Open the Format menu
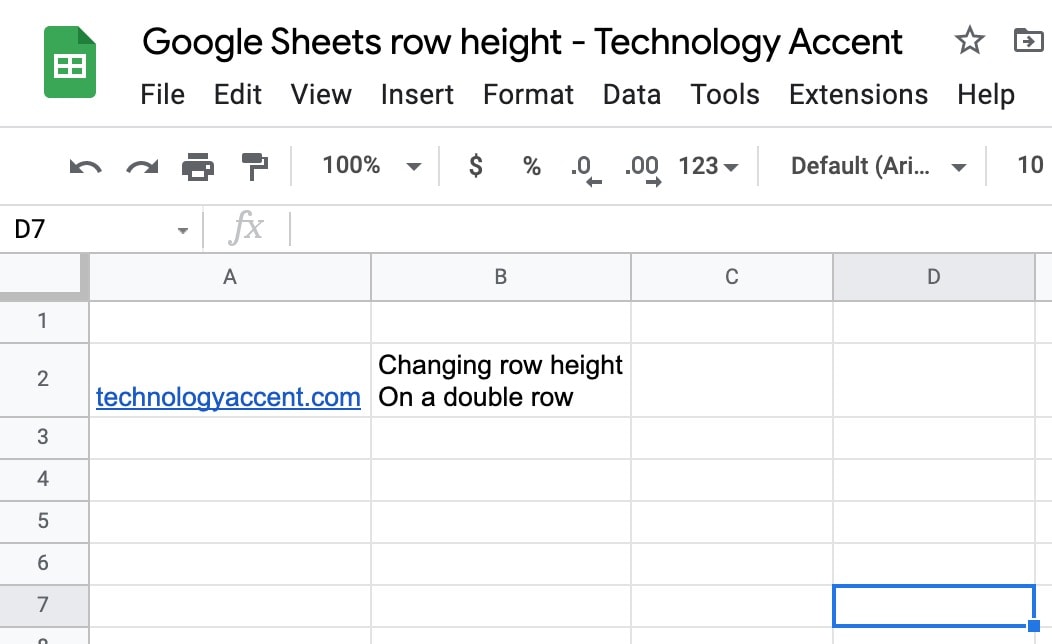 coord(528,95)
